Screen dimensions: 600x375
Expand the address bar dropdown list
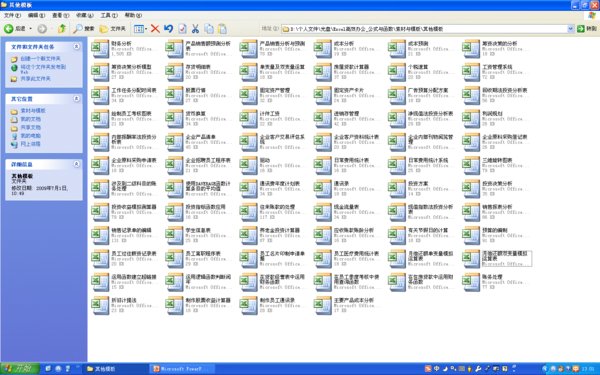570,29
